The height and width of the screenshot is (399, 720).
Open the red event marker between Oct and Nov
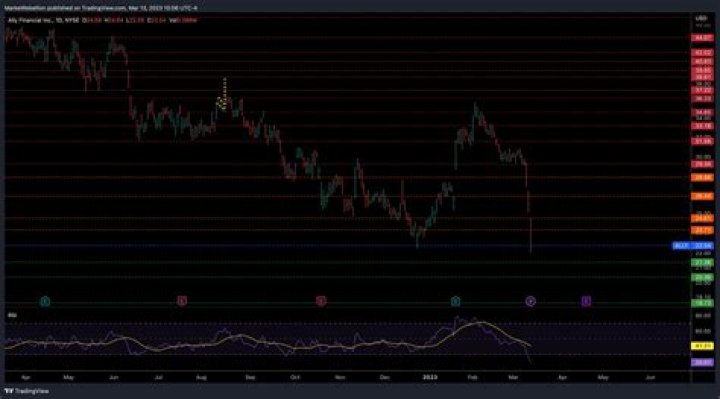click(x=321, y=301)
